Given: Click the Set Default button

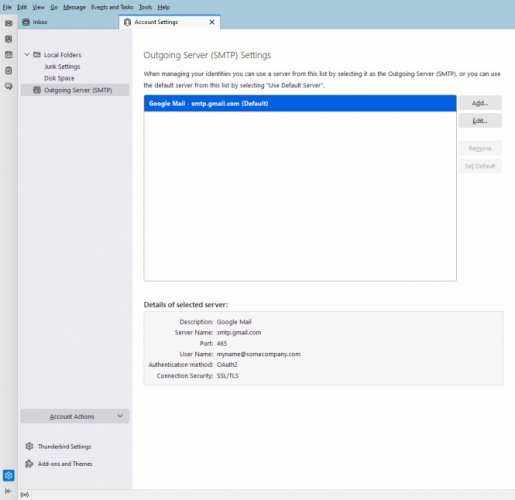Looking at the screenshot, I should (480, 166).
